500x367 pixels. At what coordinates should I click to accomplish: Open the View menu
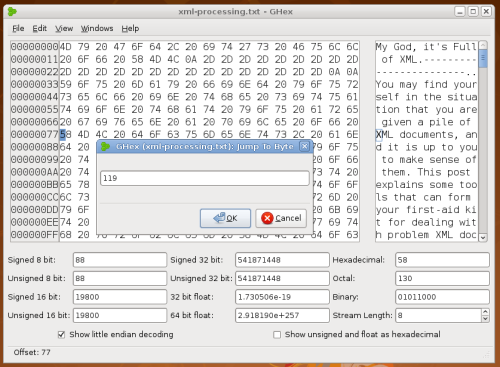64,29
